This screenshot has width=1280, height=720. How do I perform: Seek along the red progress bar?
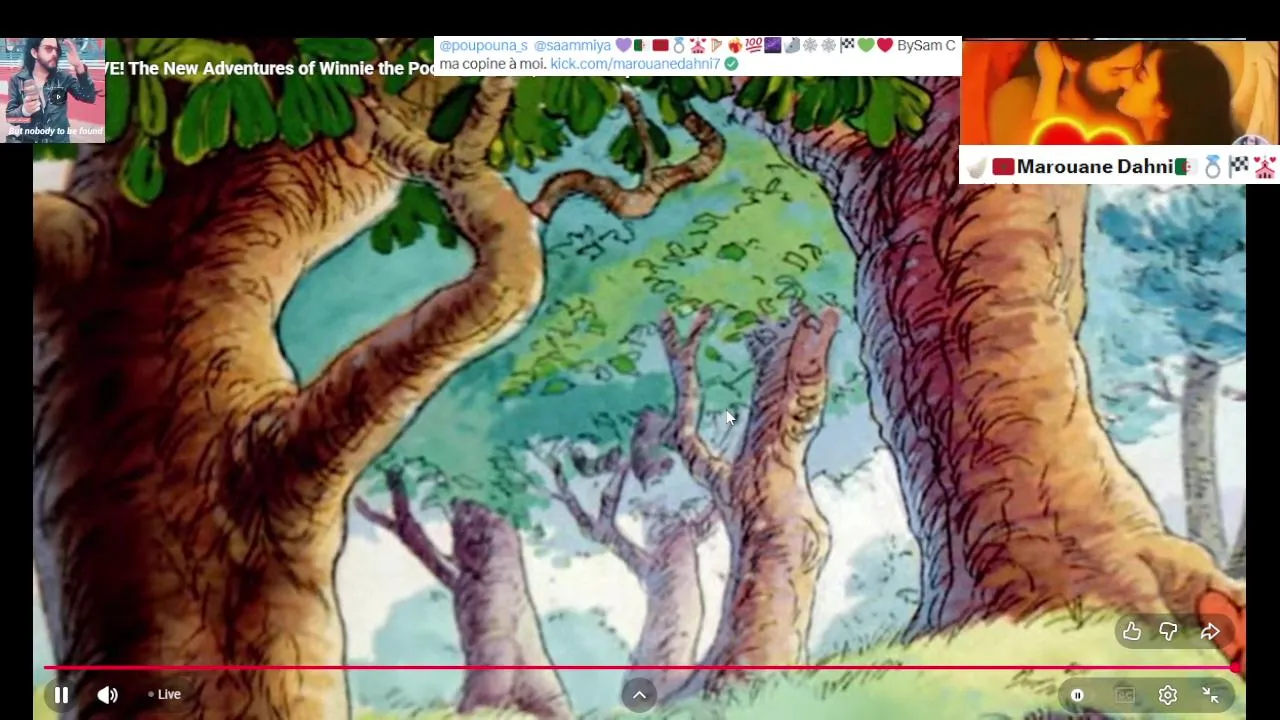point(640,667)
